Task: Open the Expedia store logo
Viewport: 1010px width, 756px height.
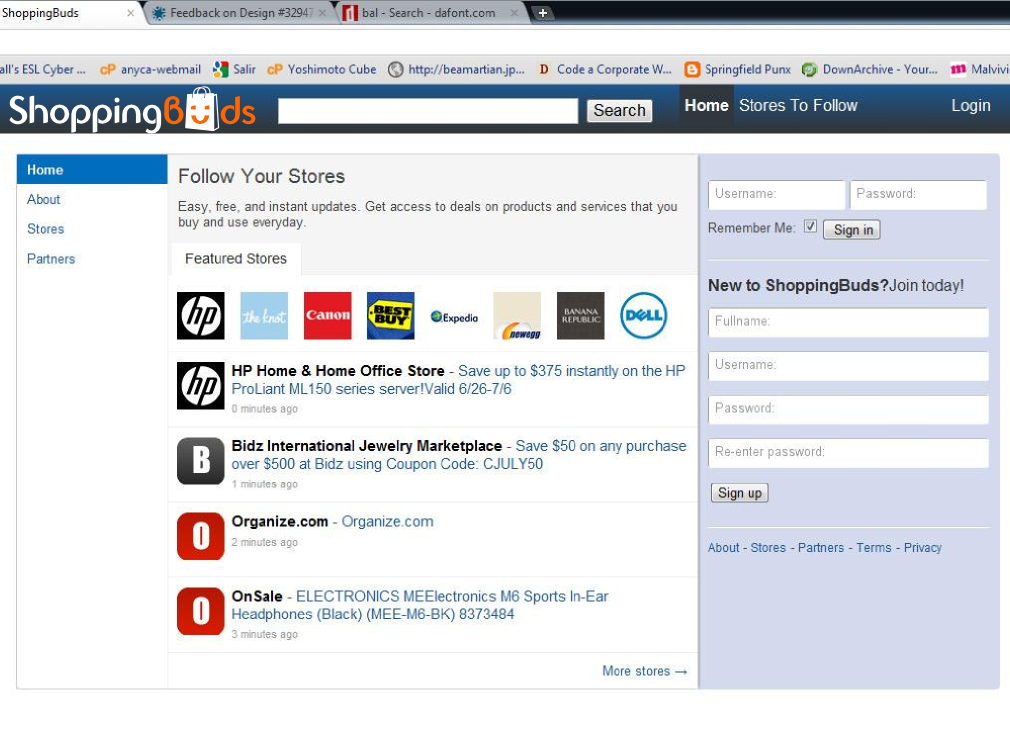Action: coord(454,317)
